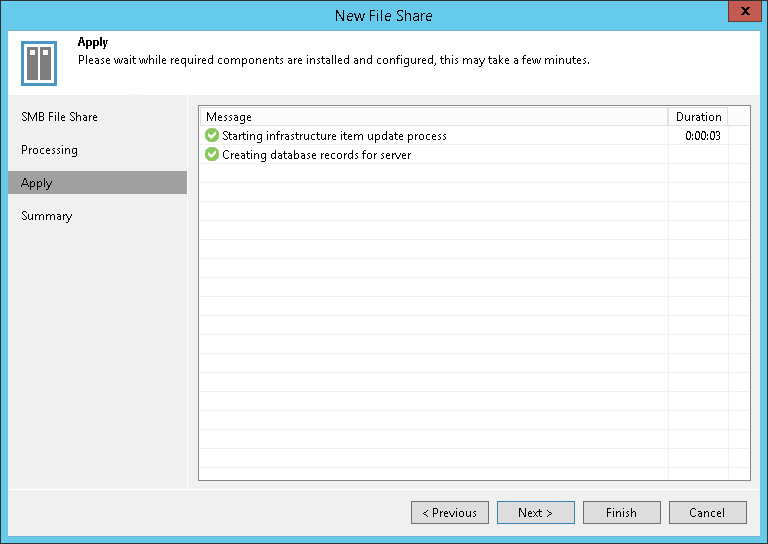Close the New File Share window
The height and width of the screenshot is (544, 768).
(741, 14)
